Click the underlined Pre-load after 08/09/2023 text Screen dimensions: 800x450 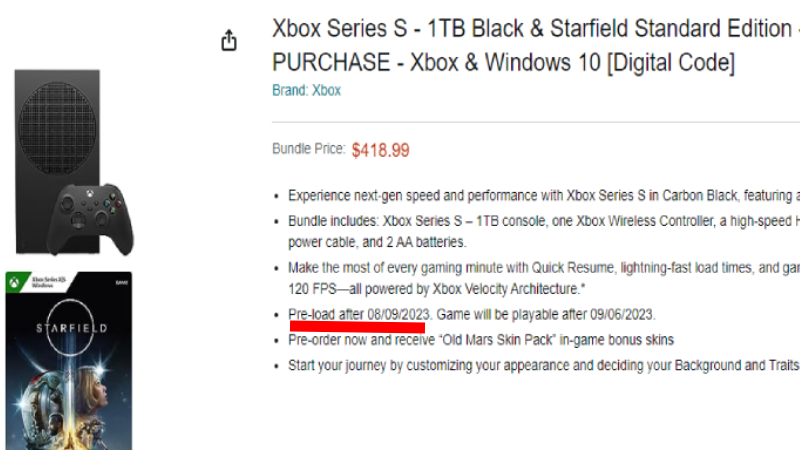(x=359, y=314)
